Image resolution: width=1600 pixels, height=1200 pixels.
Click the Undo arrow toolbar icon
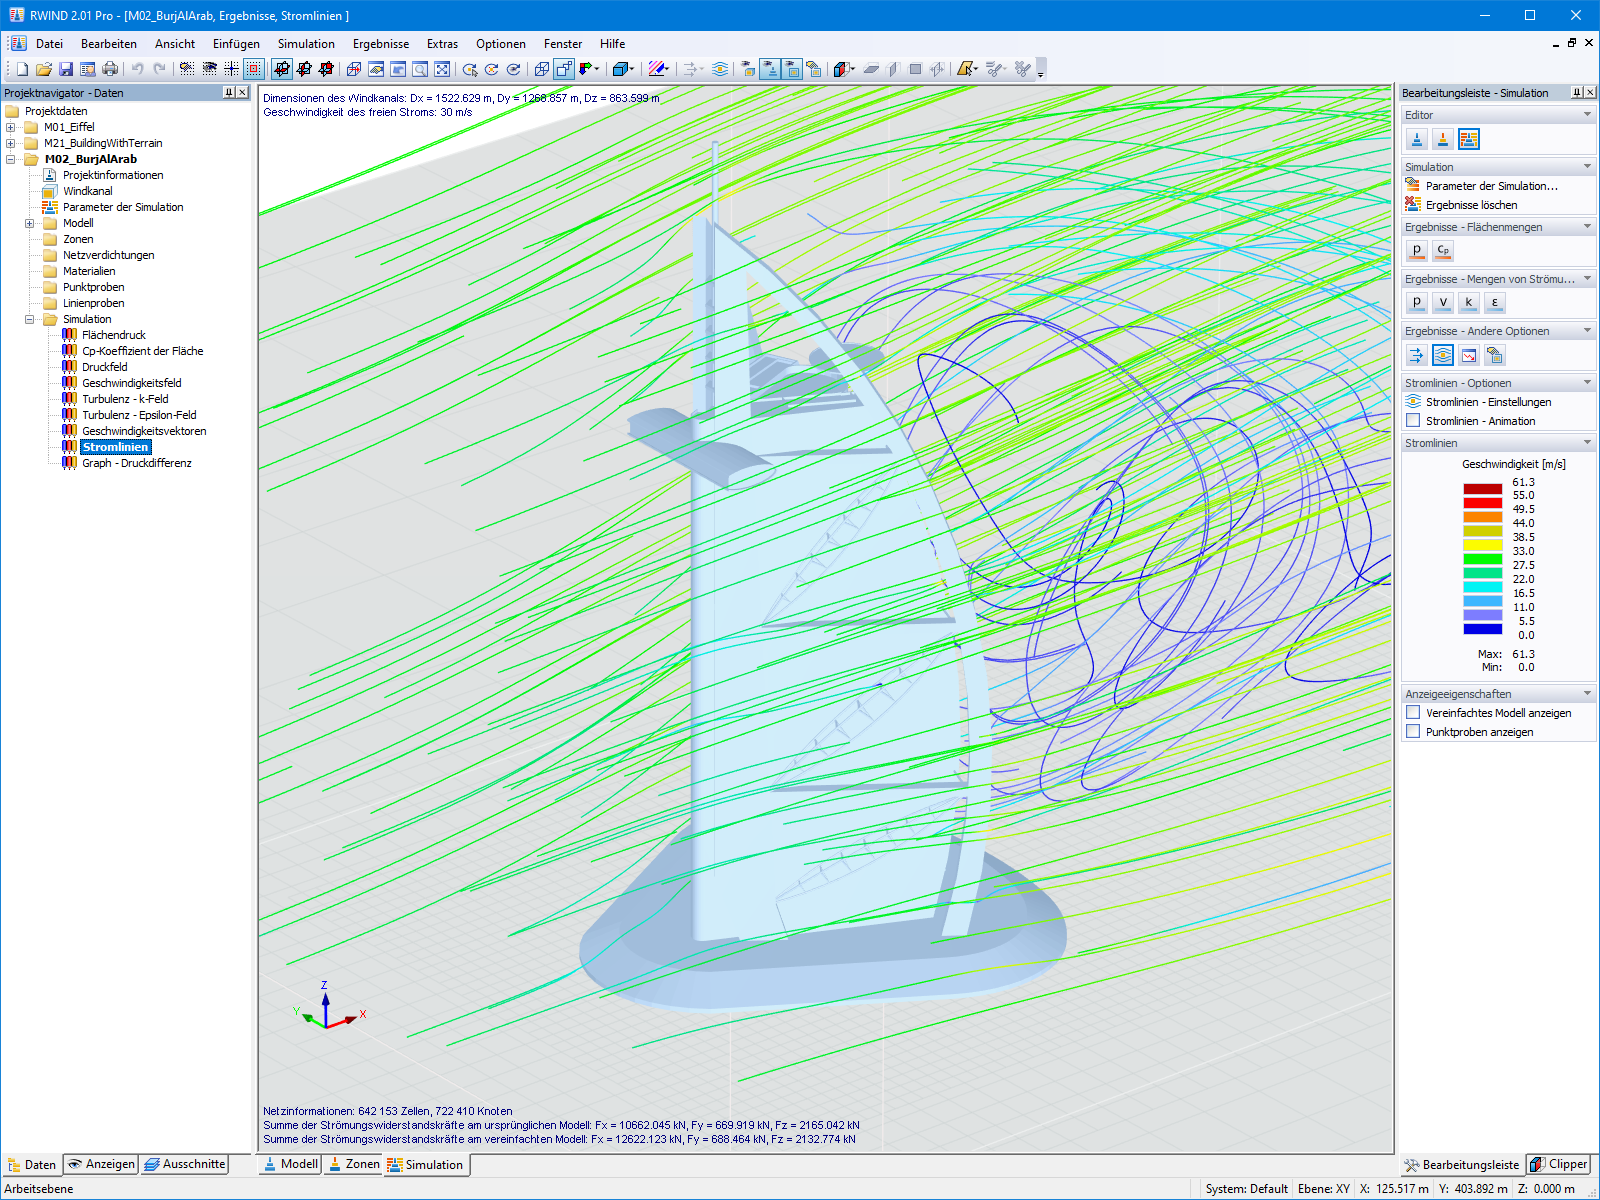[x=137, y=69]
